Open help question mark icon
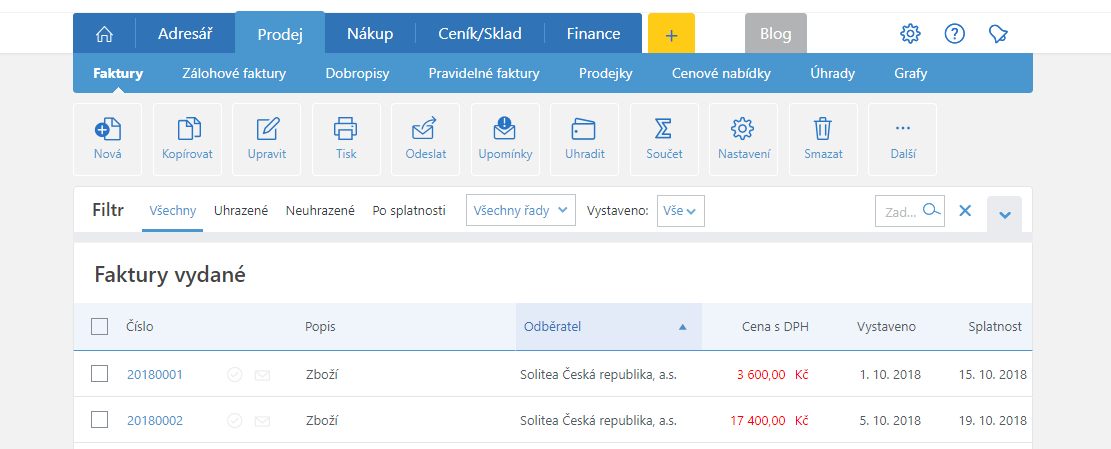The height and width of the screenshot is (449, 1111). [954, 33]
